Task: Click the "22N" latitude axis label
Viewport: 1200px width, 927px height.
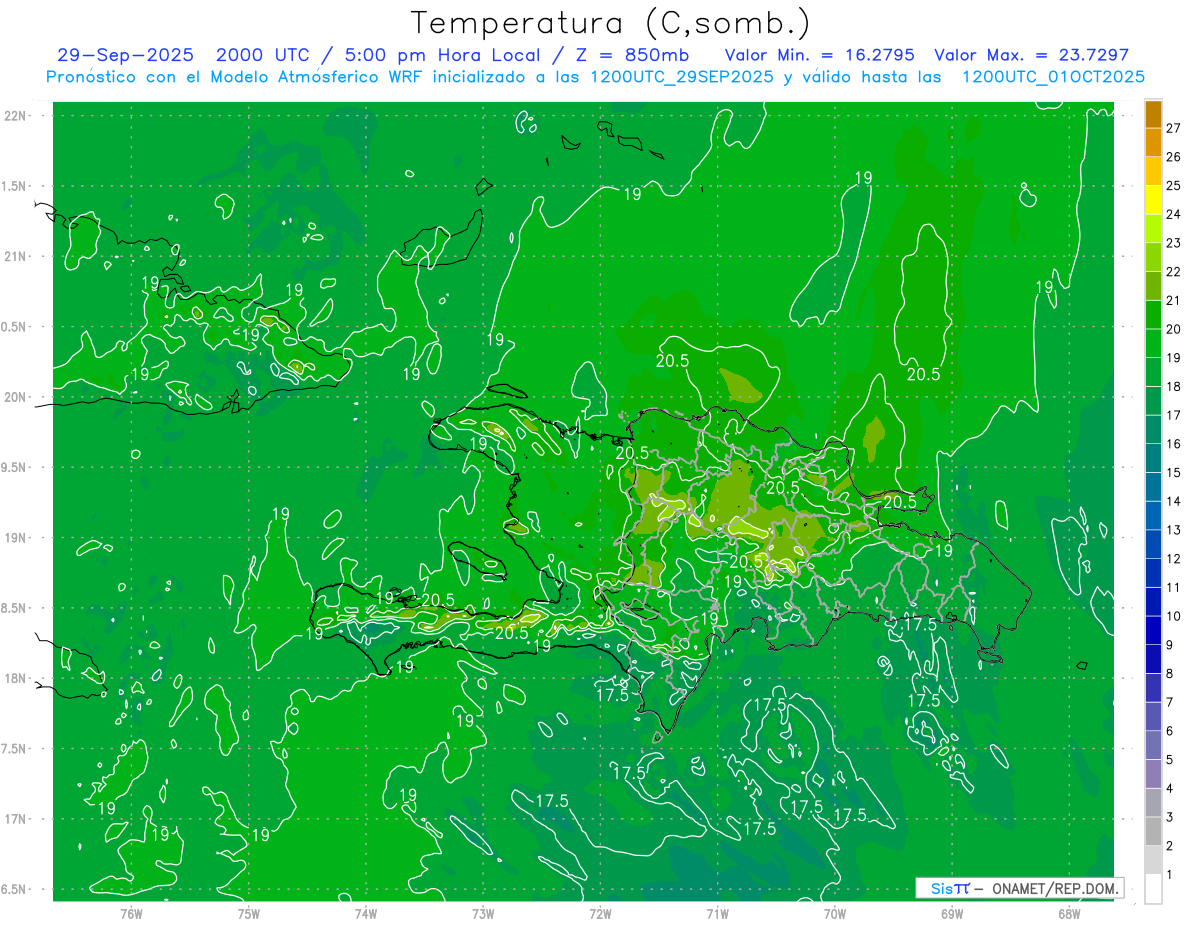Action: [x=17, y=116]
